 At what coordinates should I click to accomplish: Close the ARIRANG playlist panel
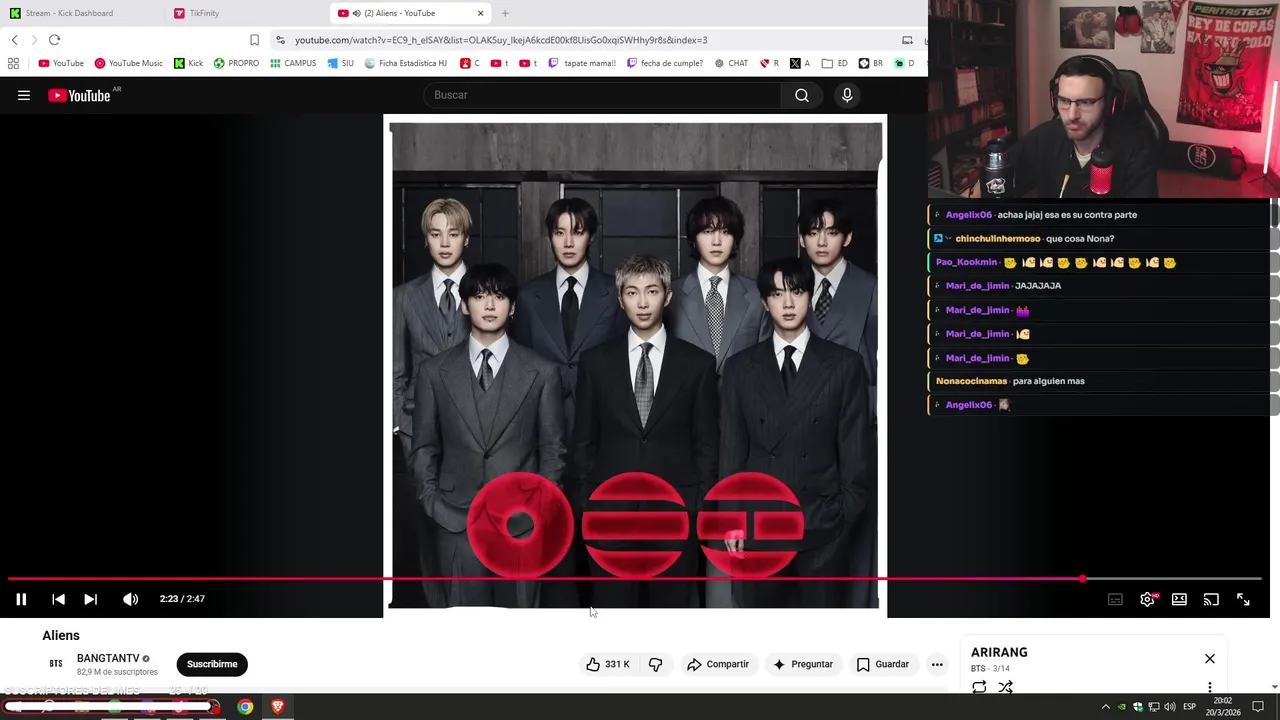(1210, 659)
